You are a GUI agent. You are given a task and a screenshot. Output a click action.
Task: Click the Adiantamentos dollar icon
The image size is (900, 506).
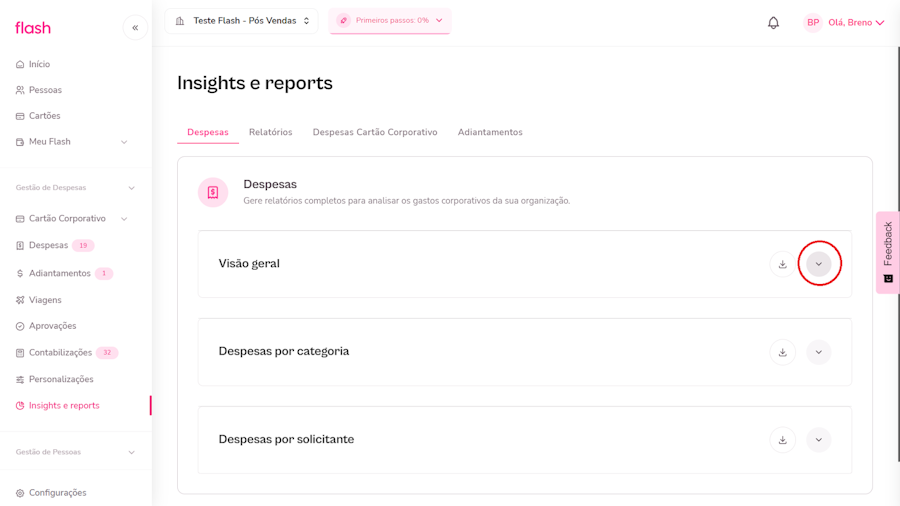(x=20, y=274)
